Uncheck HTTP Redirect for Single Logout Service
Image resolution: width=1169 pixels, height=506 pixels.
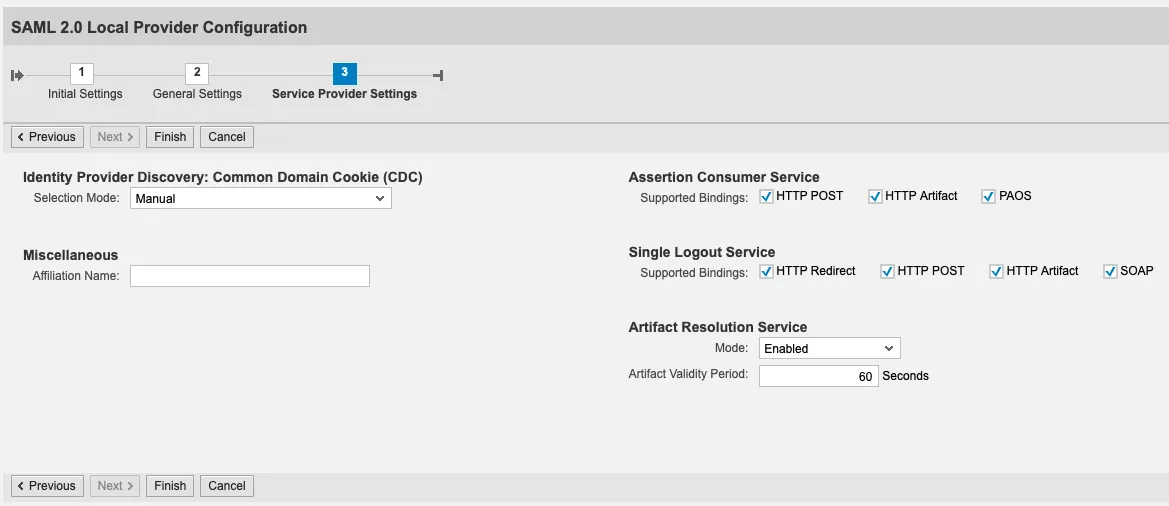coord(767,271)
